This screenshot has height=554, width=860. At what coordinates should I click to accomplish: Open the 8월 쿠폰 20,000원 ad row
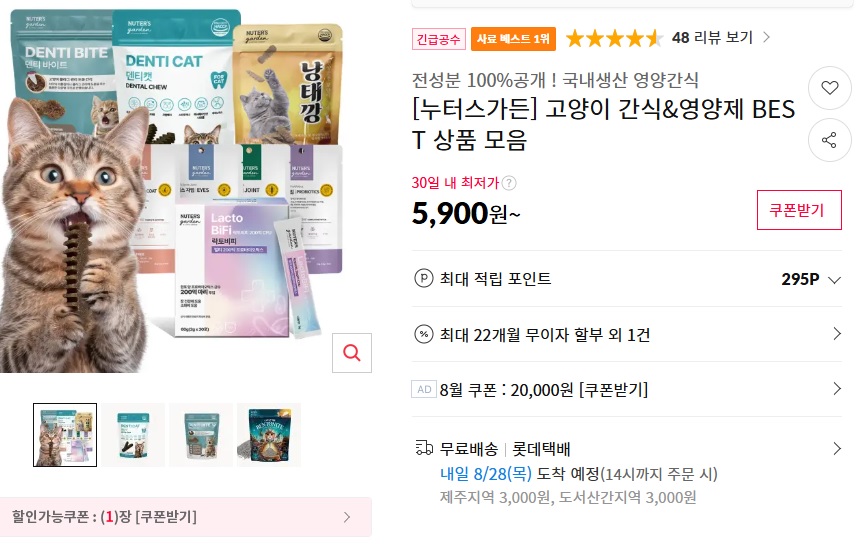pos(626,389)
